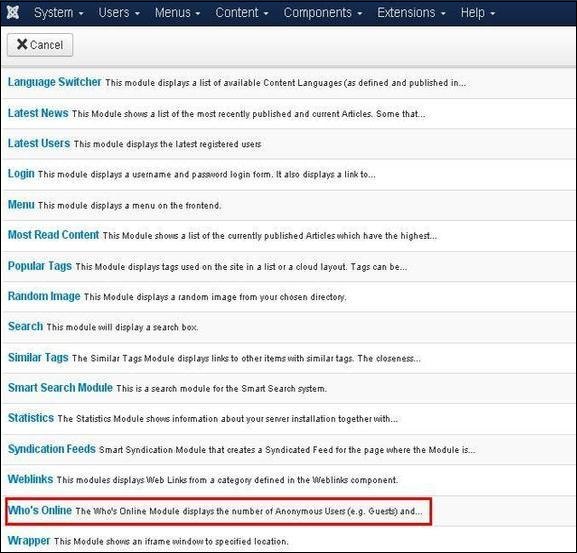Click description text 'This module displays the latest registered users'

pos(167,144)
